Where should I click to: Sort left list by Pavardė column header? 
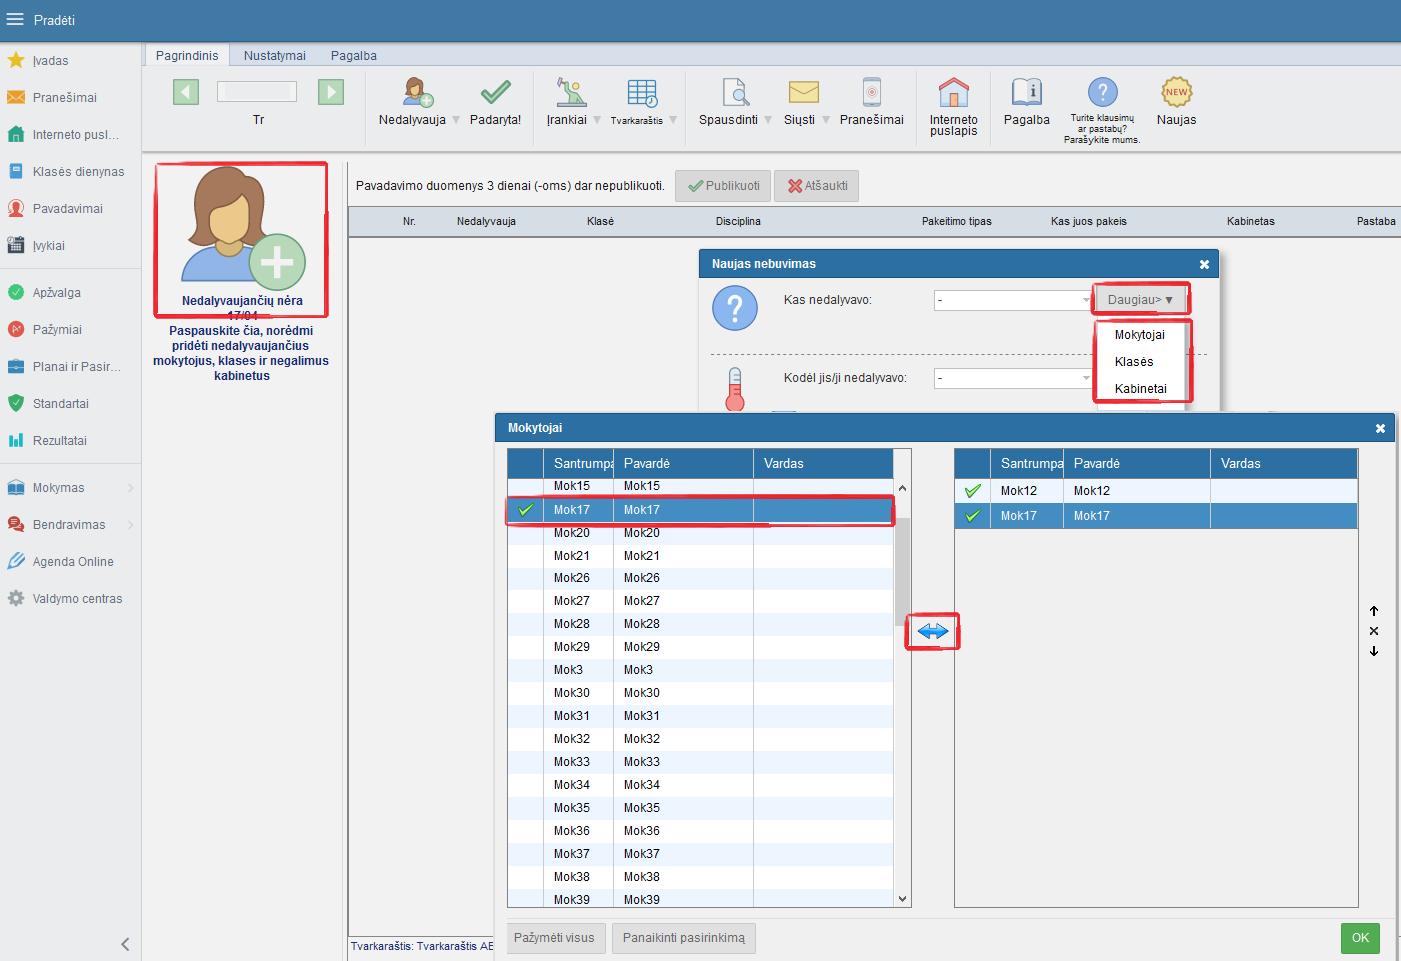tap(683, 464)
